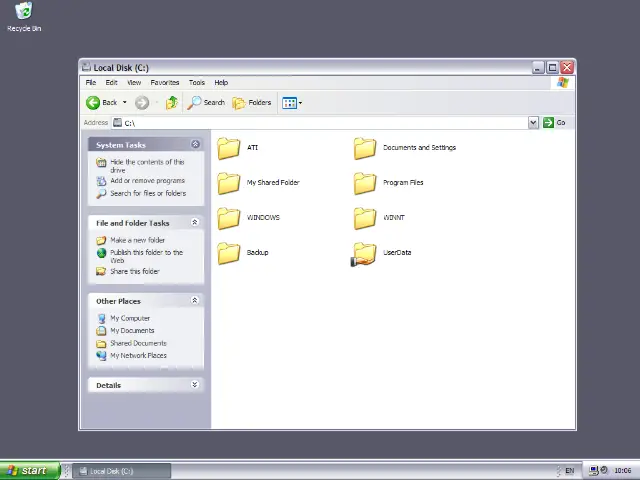Click the Local Disk (C:) title bar text
The height and width of the screenshot is (480, 640).
121,68
